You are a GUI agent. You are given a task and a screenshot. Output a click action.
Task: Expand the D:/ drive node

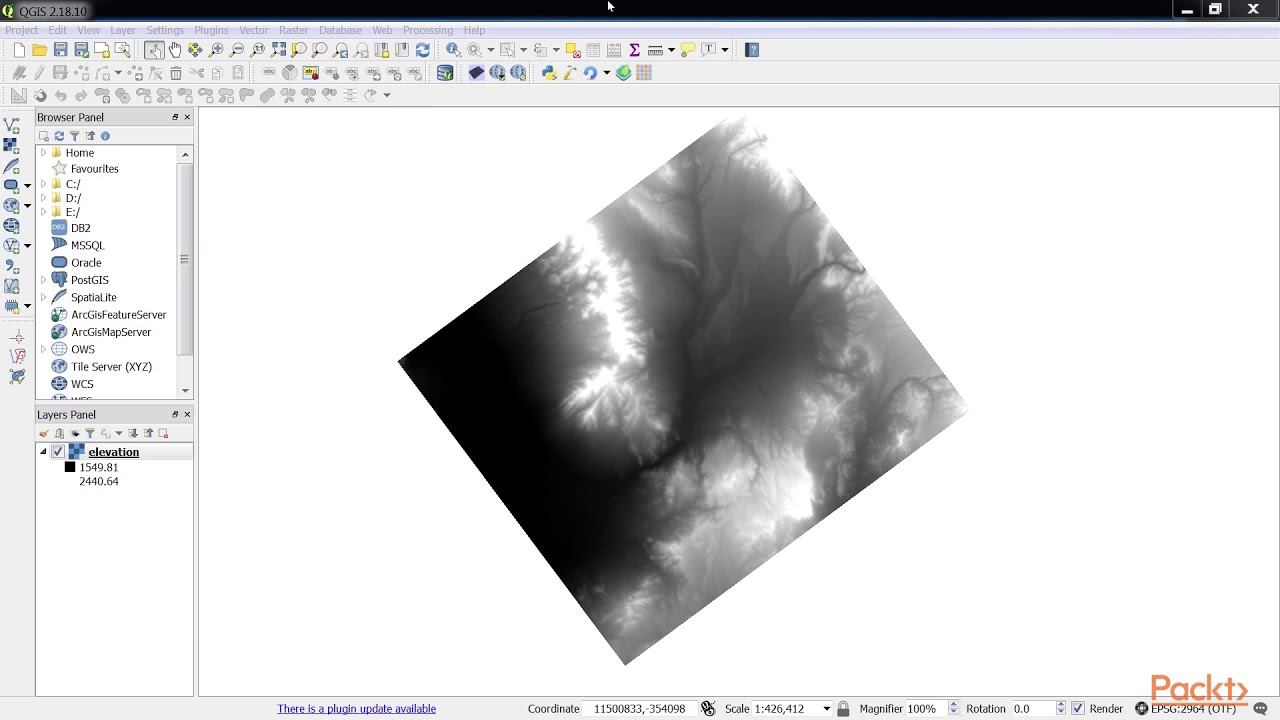click(x=43, y=198)
